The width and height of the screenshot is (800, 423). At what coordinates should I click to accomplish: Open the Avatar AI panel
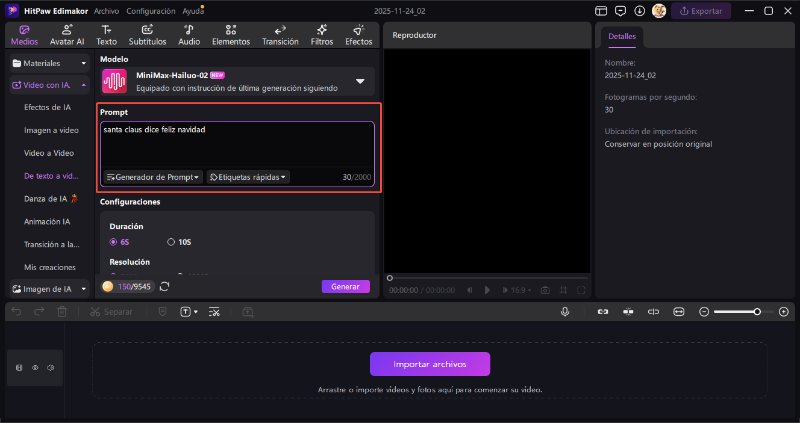click(65, 35)
